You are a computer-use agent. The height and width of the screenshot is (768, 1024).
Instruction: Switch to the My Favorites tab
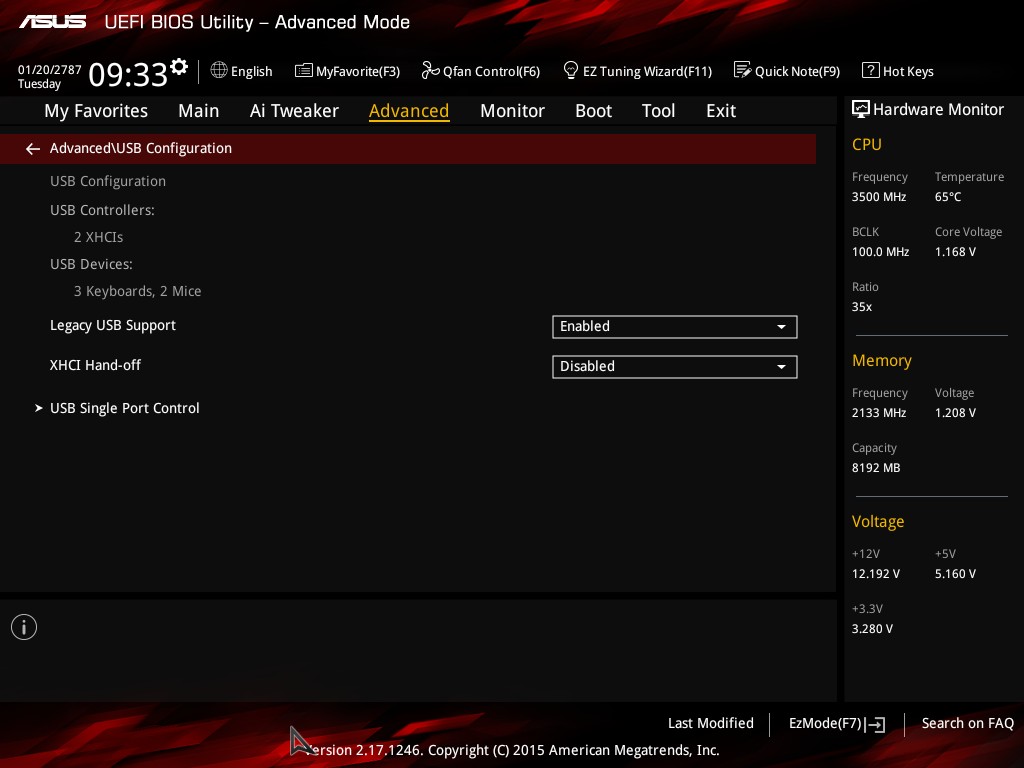pos(96,111)
